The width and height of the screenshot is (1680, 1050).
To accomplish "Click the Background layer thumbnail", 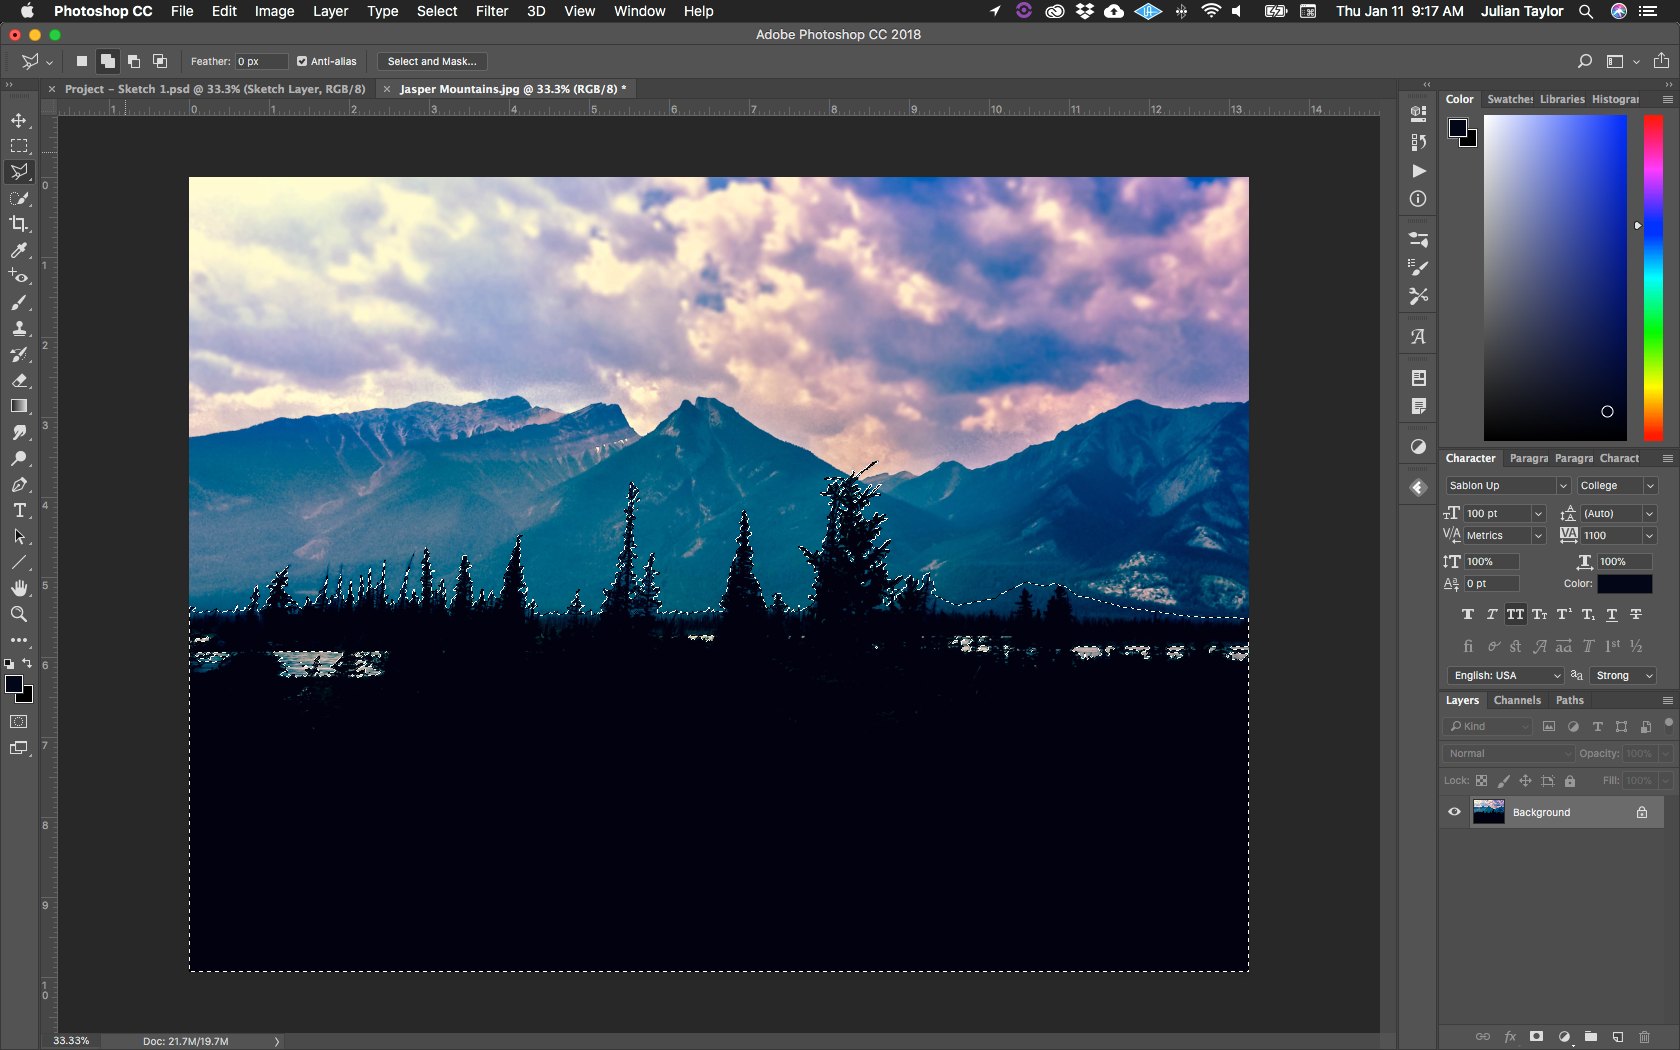I will (1488, 812).
